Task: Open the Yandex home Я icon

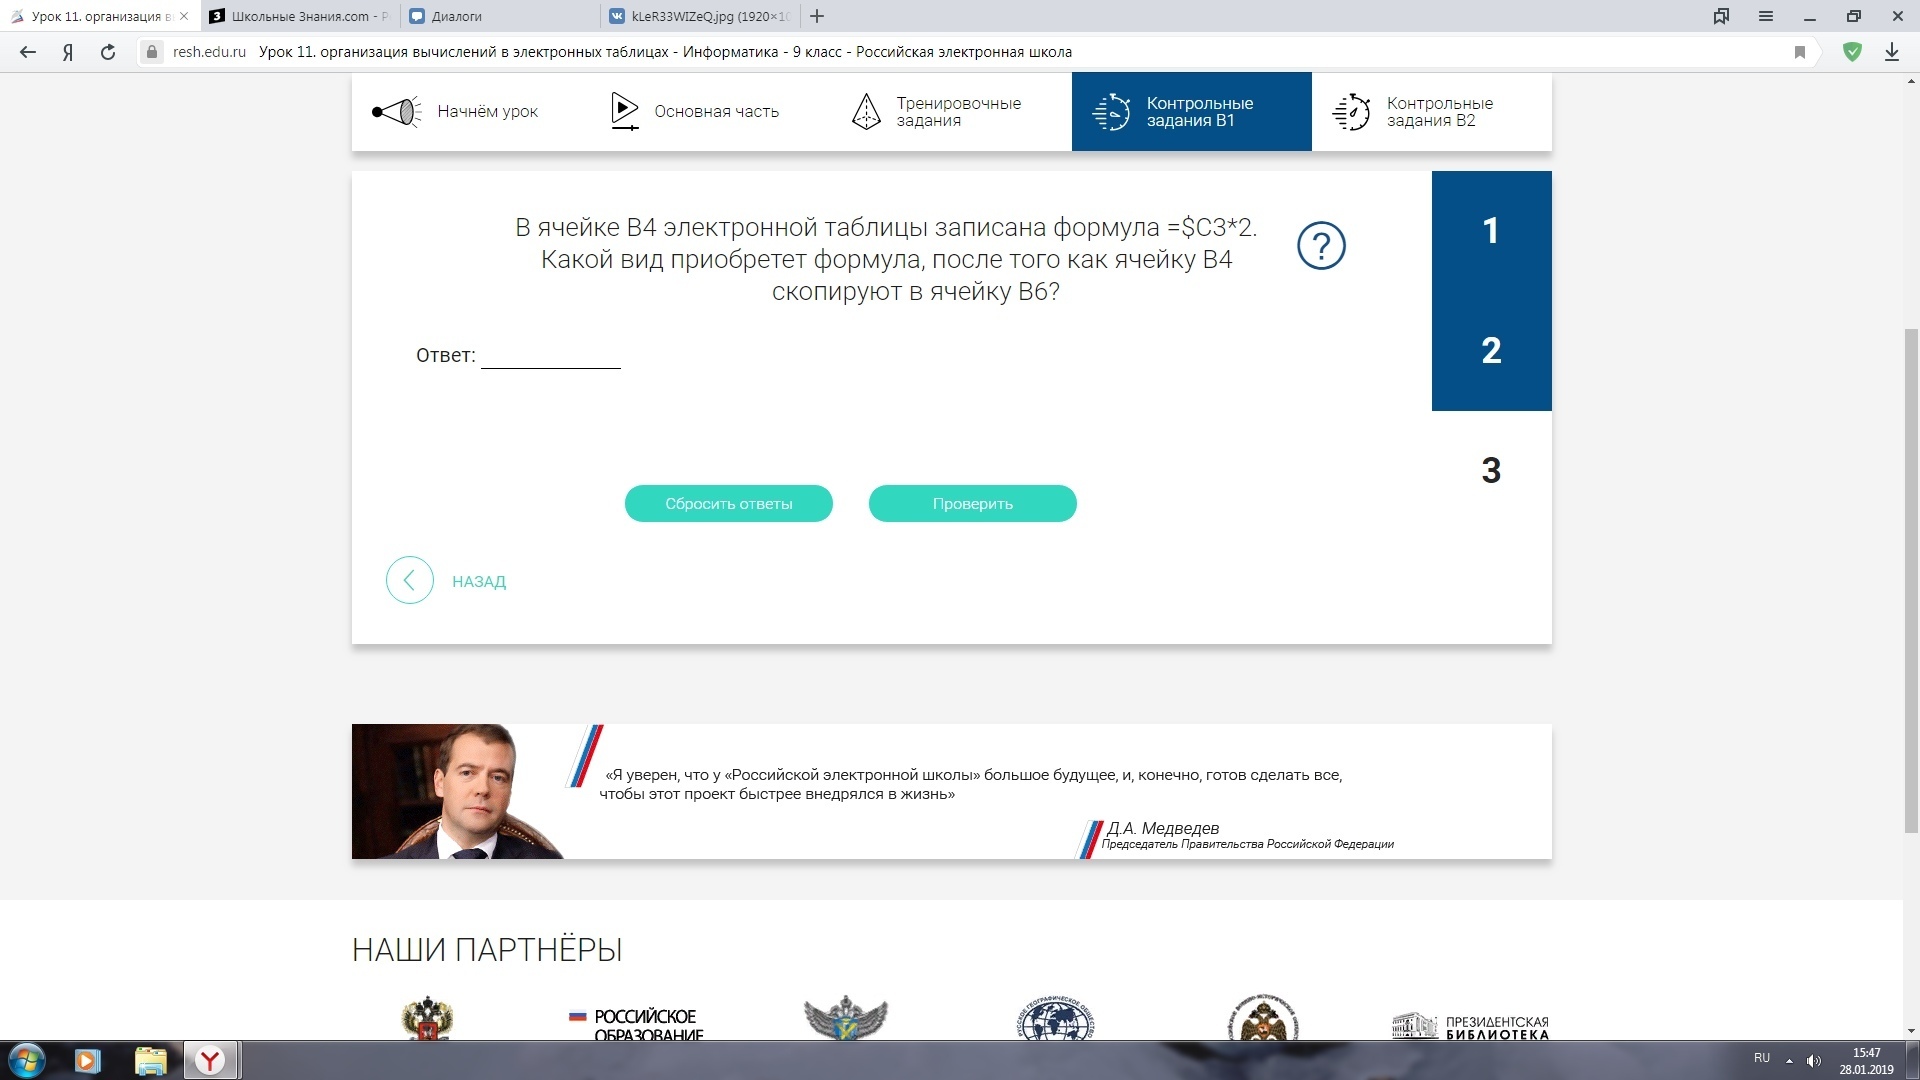Action: [68, 52]
